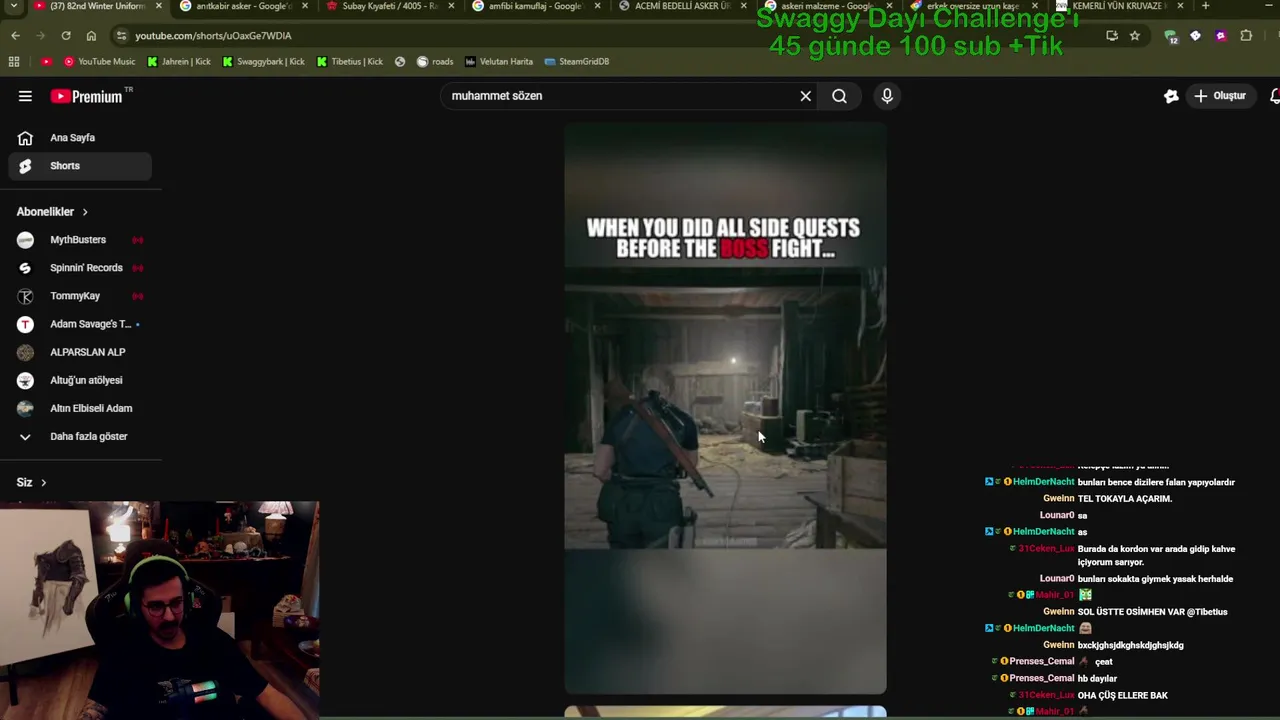Start voice search with microphone icon
This screenshot has width=1280, height=720.
pos(887,96)
